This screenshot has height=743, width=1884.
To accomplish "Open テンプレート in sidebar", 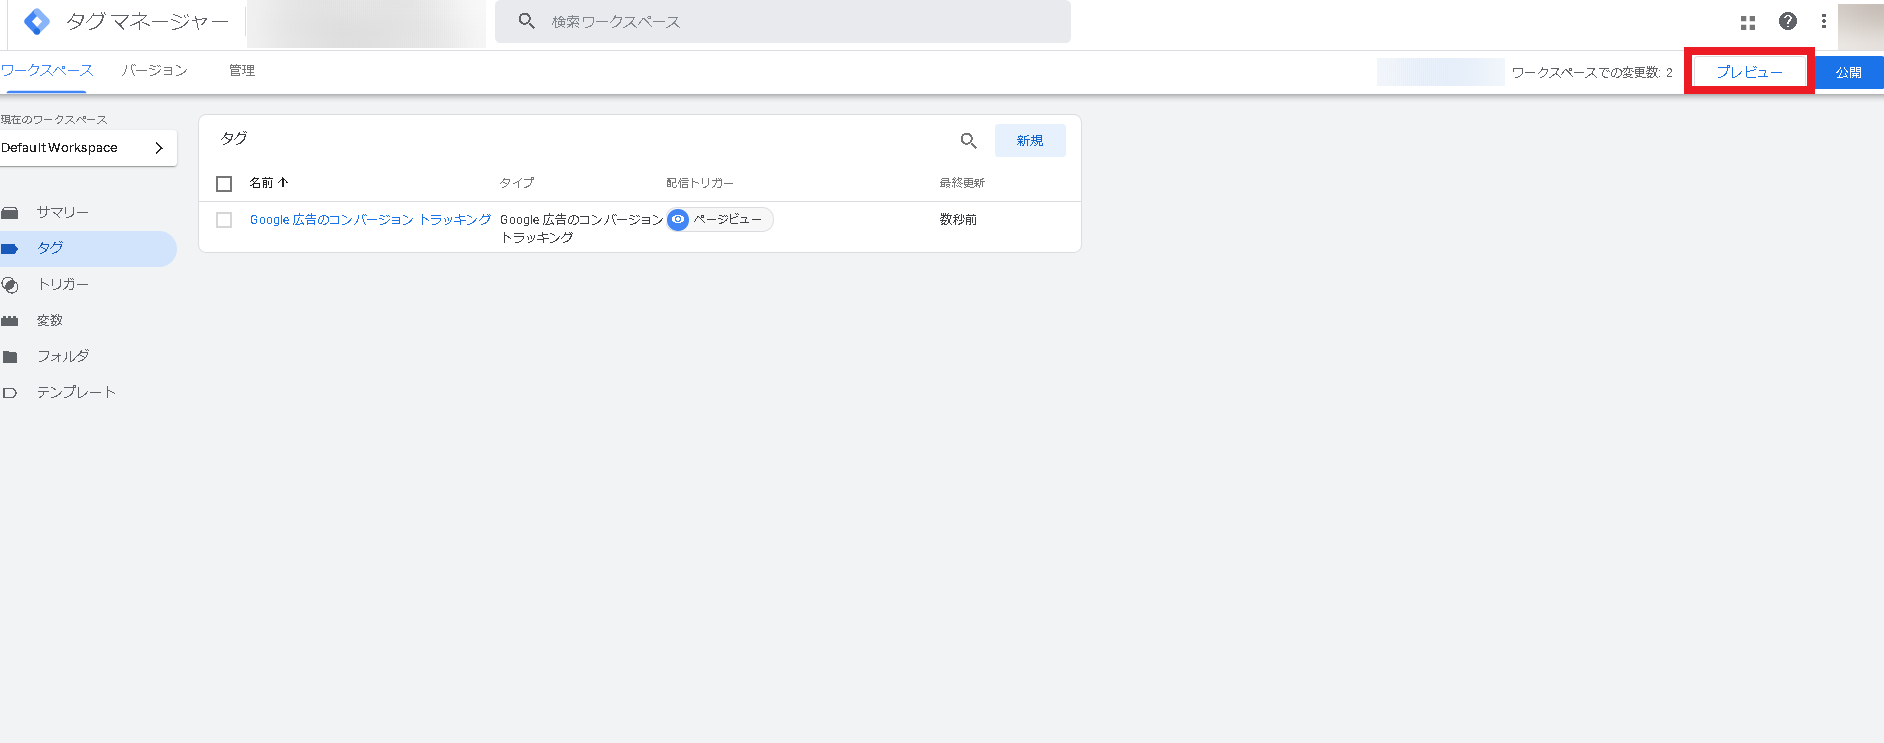I will pyautogui.click(x=76, y=392).
